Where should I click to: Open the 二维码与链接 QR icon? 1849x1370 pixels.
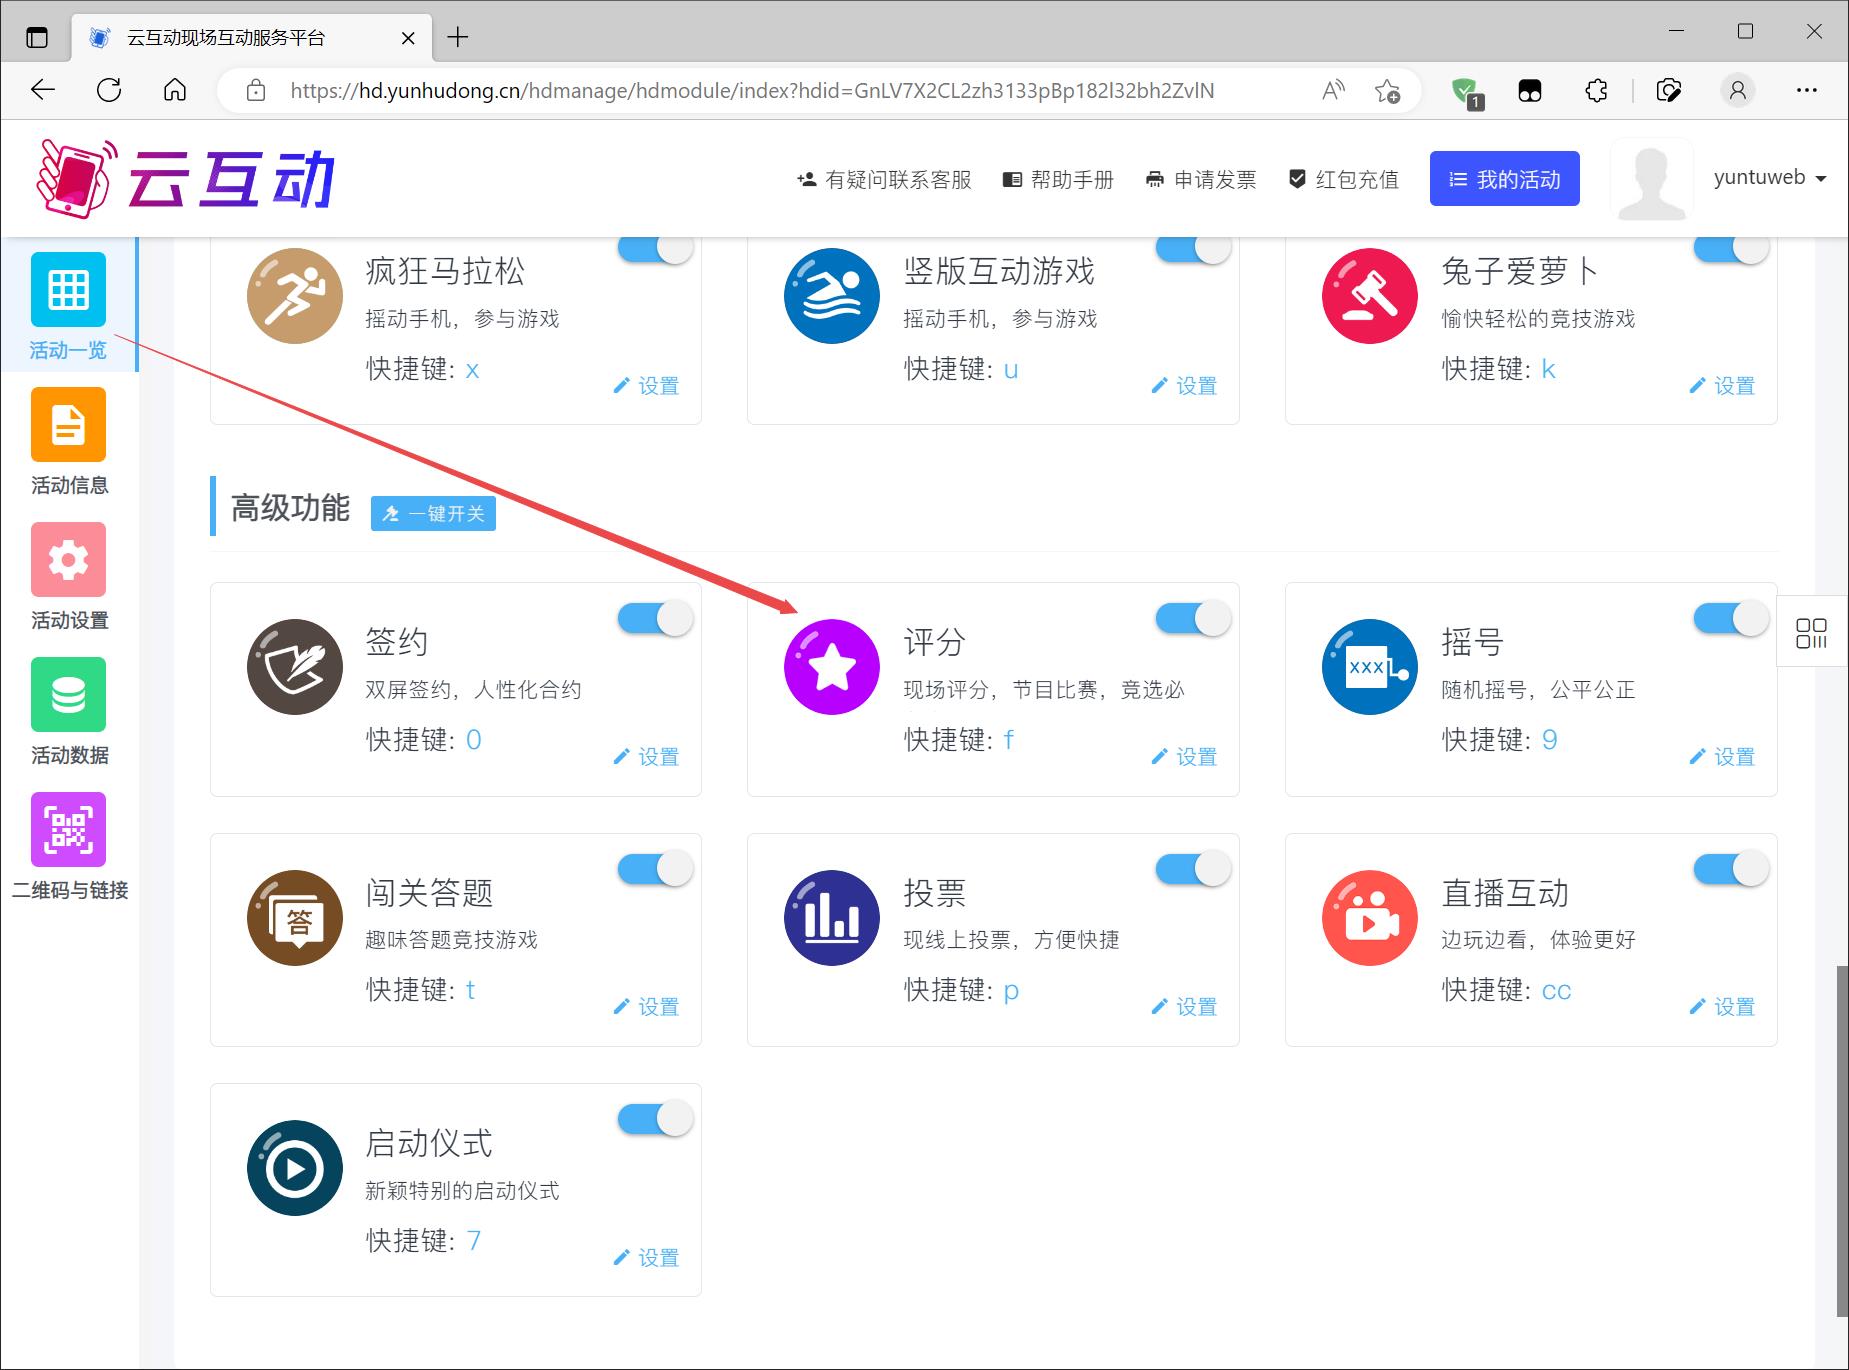68,830
